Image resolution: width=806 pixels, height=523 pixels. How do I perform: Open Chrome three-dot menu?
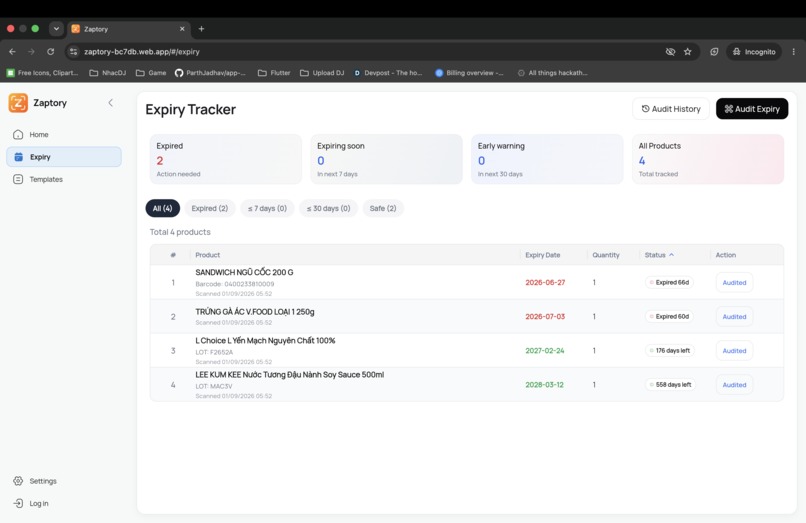pos(794,51)
